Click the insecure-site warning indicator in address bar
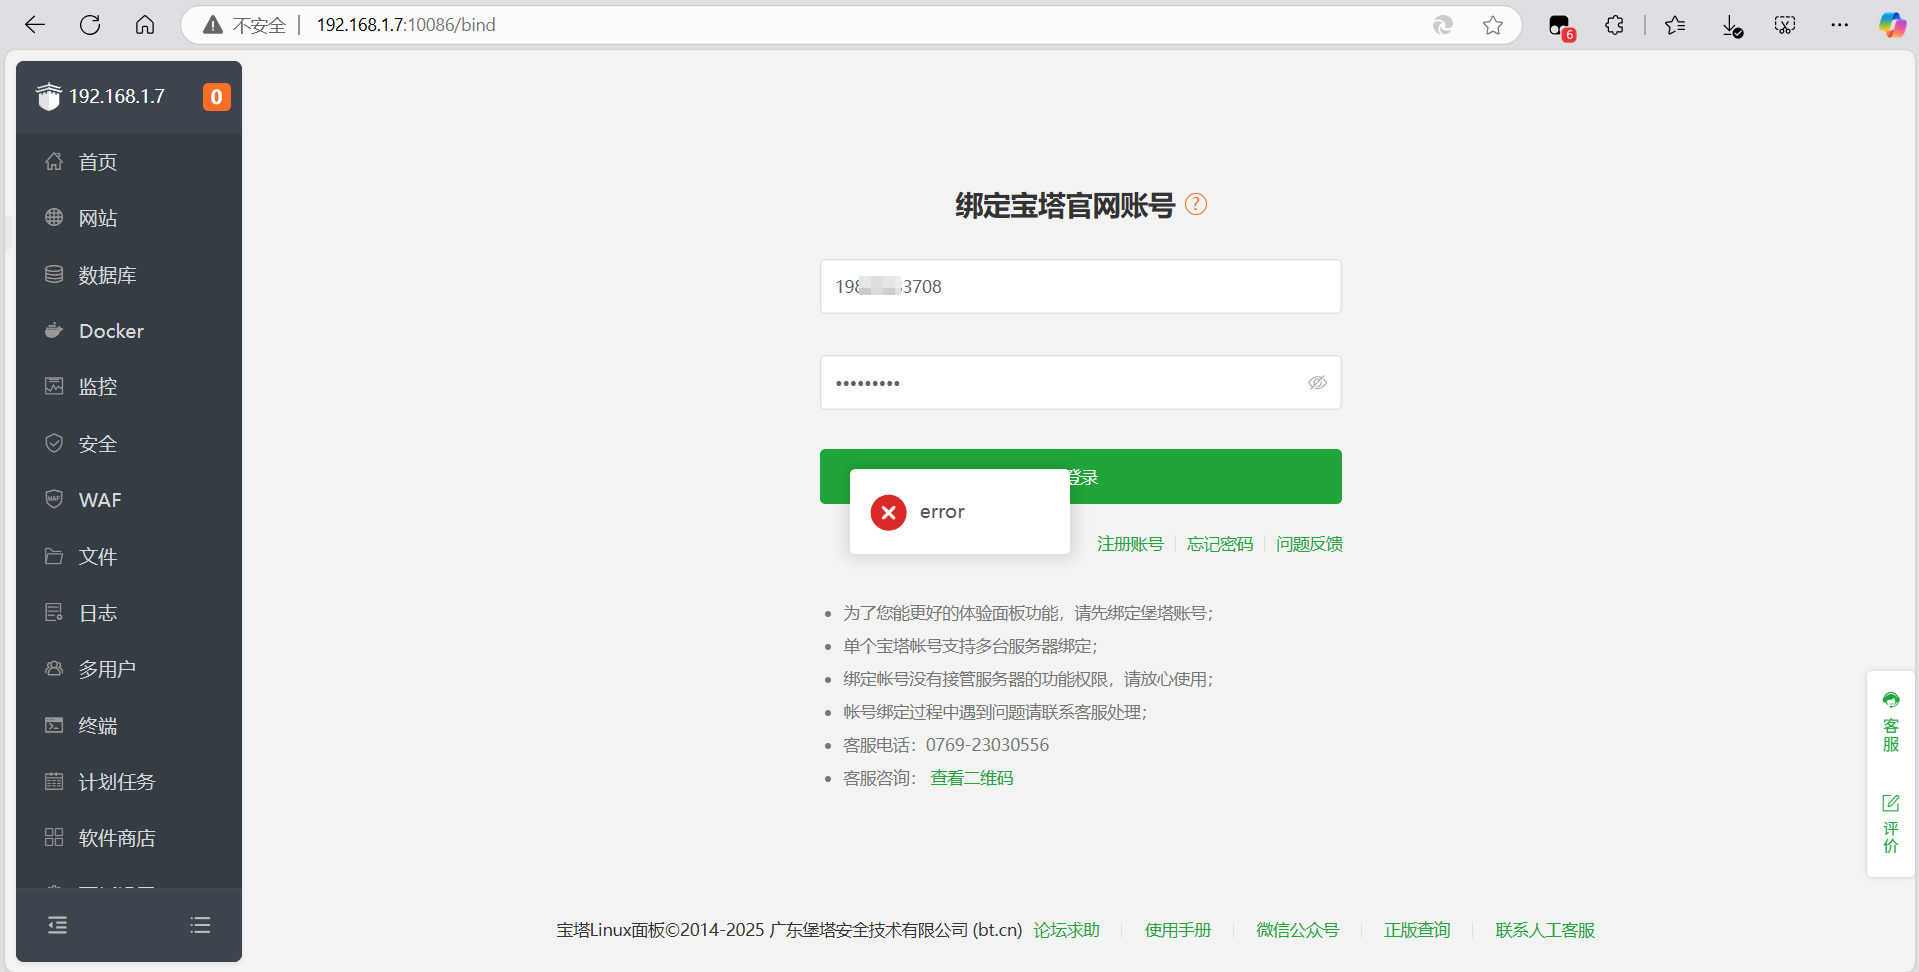 point(244,25)
